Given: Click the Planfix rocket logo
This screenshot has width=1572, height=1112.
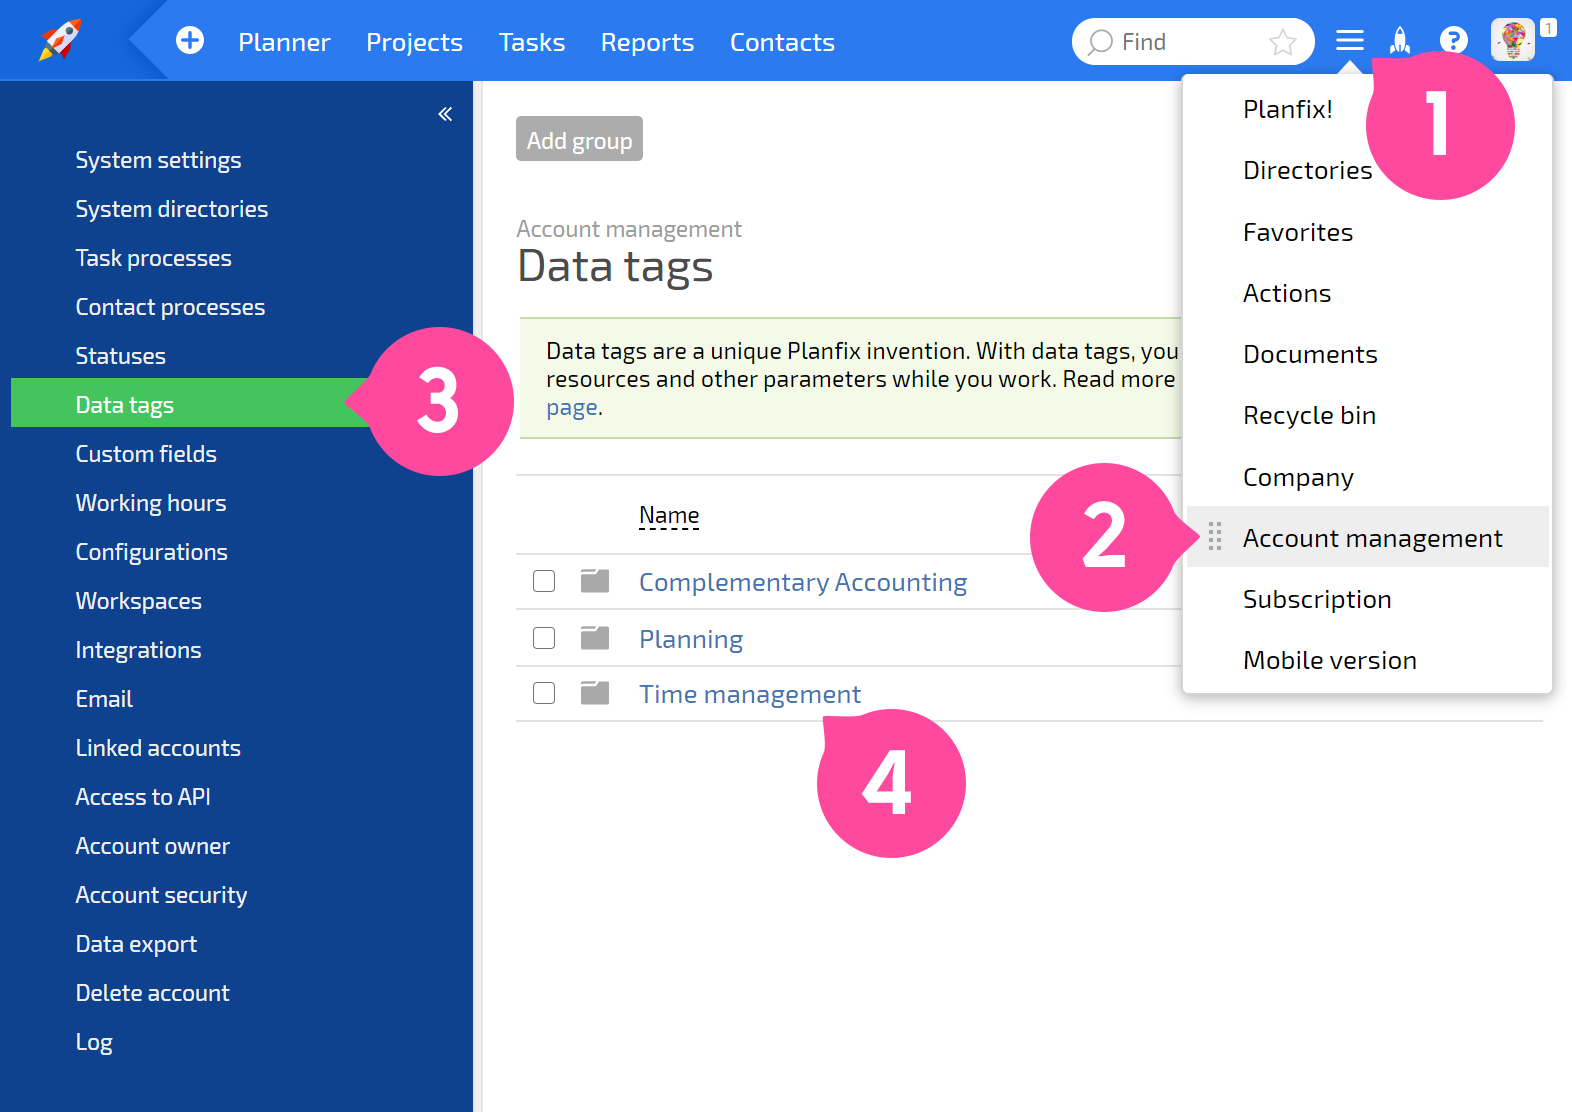Looking at the screenshot, I should click(61, 40).
